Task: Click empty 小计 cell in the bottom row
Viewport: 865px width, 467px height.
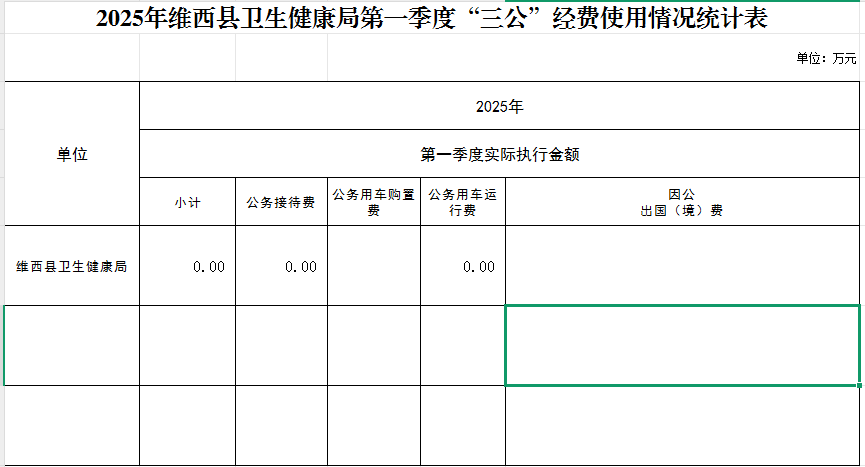Action: coord(187,425)
